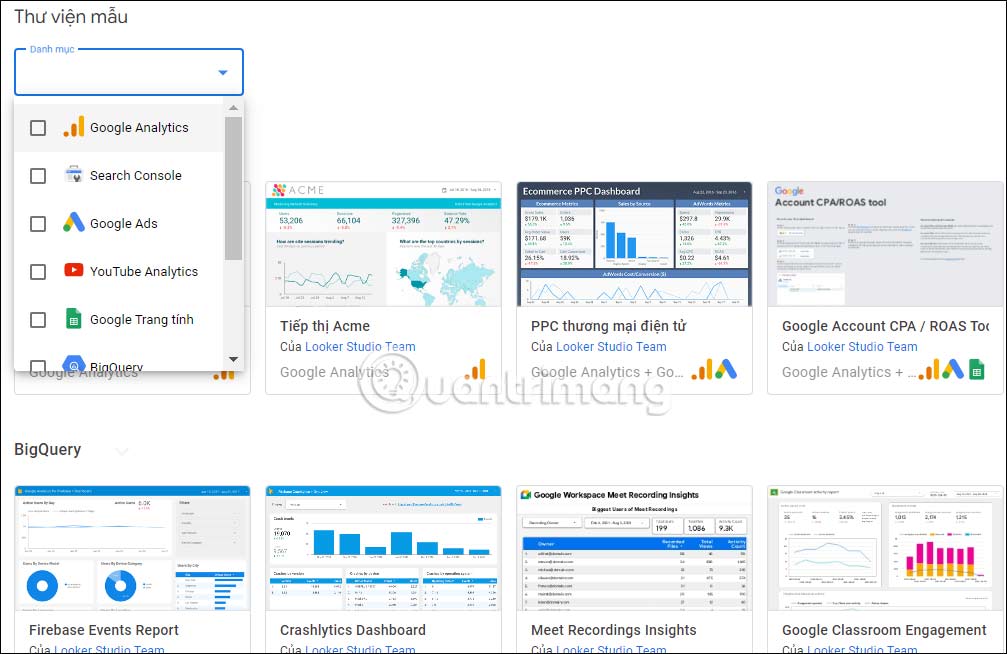
Task: Tick the Search Console checkbox
Action: click(38, 176)
